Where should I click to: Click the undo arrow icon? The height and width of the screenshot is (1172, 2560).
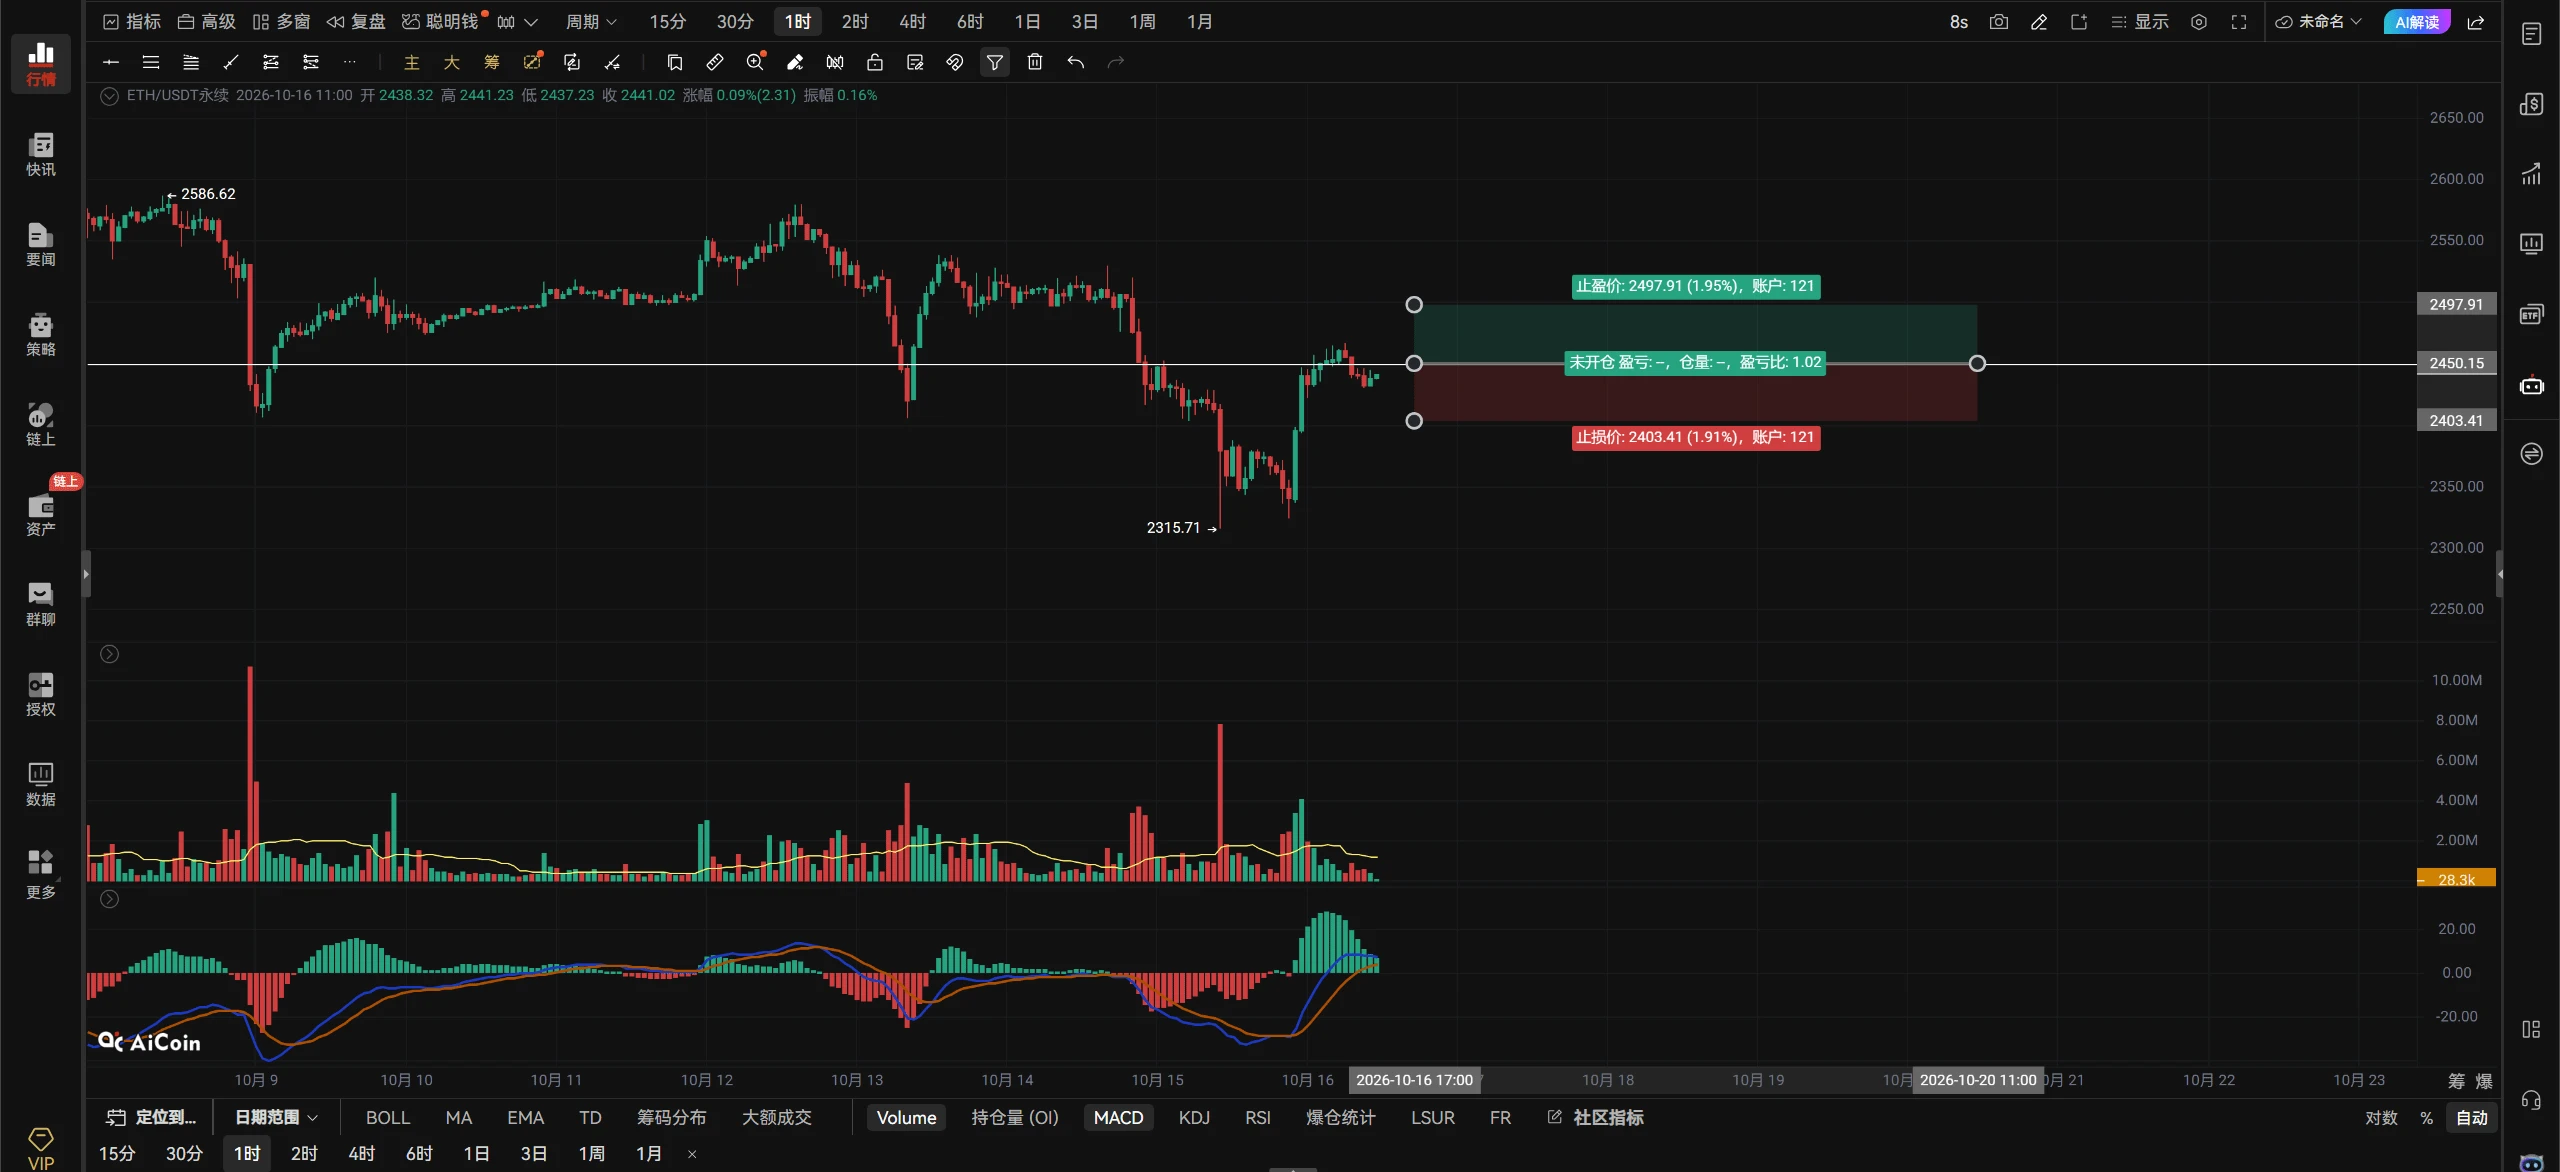[1076, 62]
